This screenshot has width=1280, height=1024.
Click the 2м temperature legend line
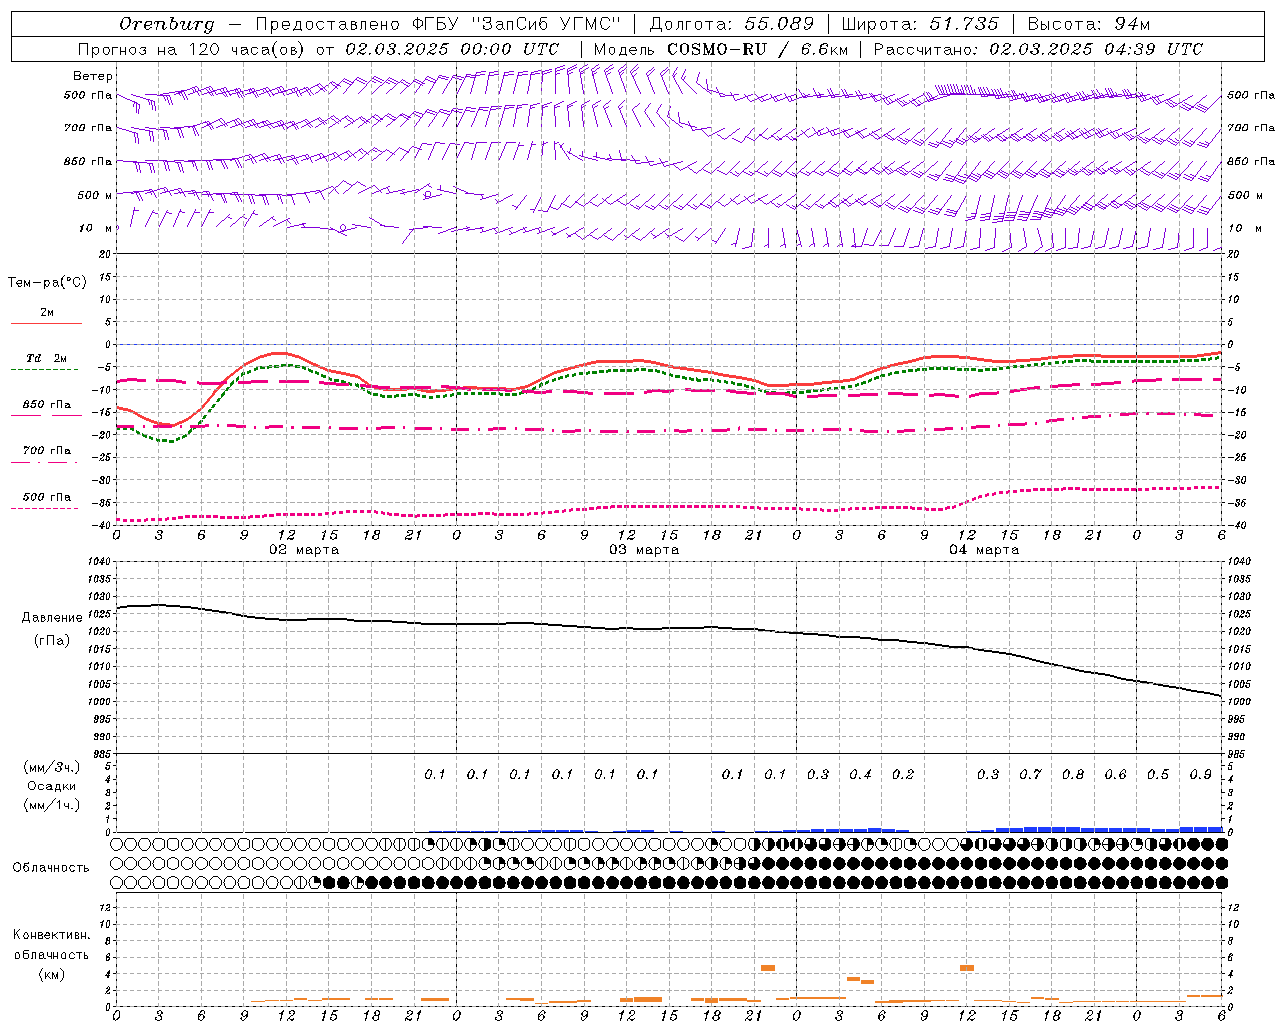(46, 323)
